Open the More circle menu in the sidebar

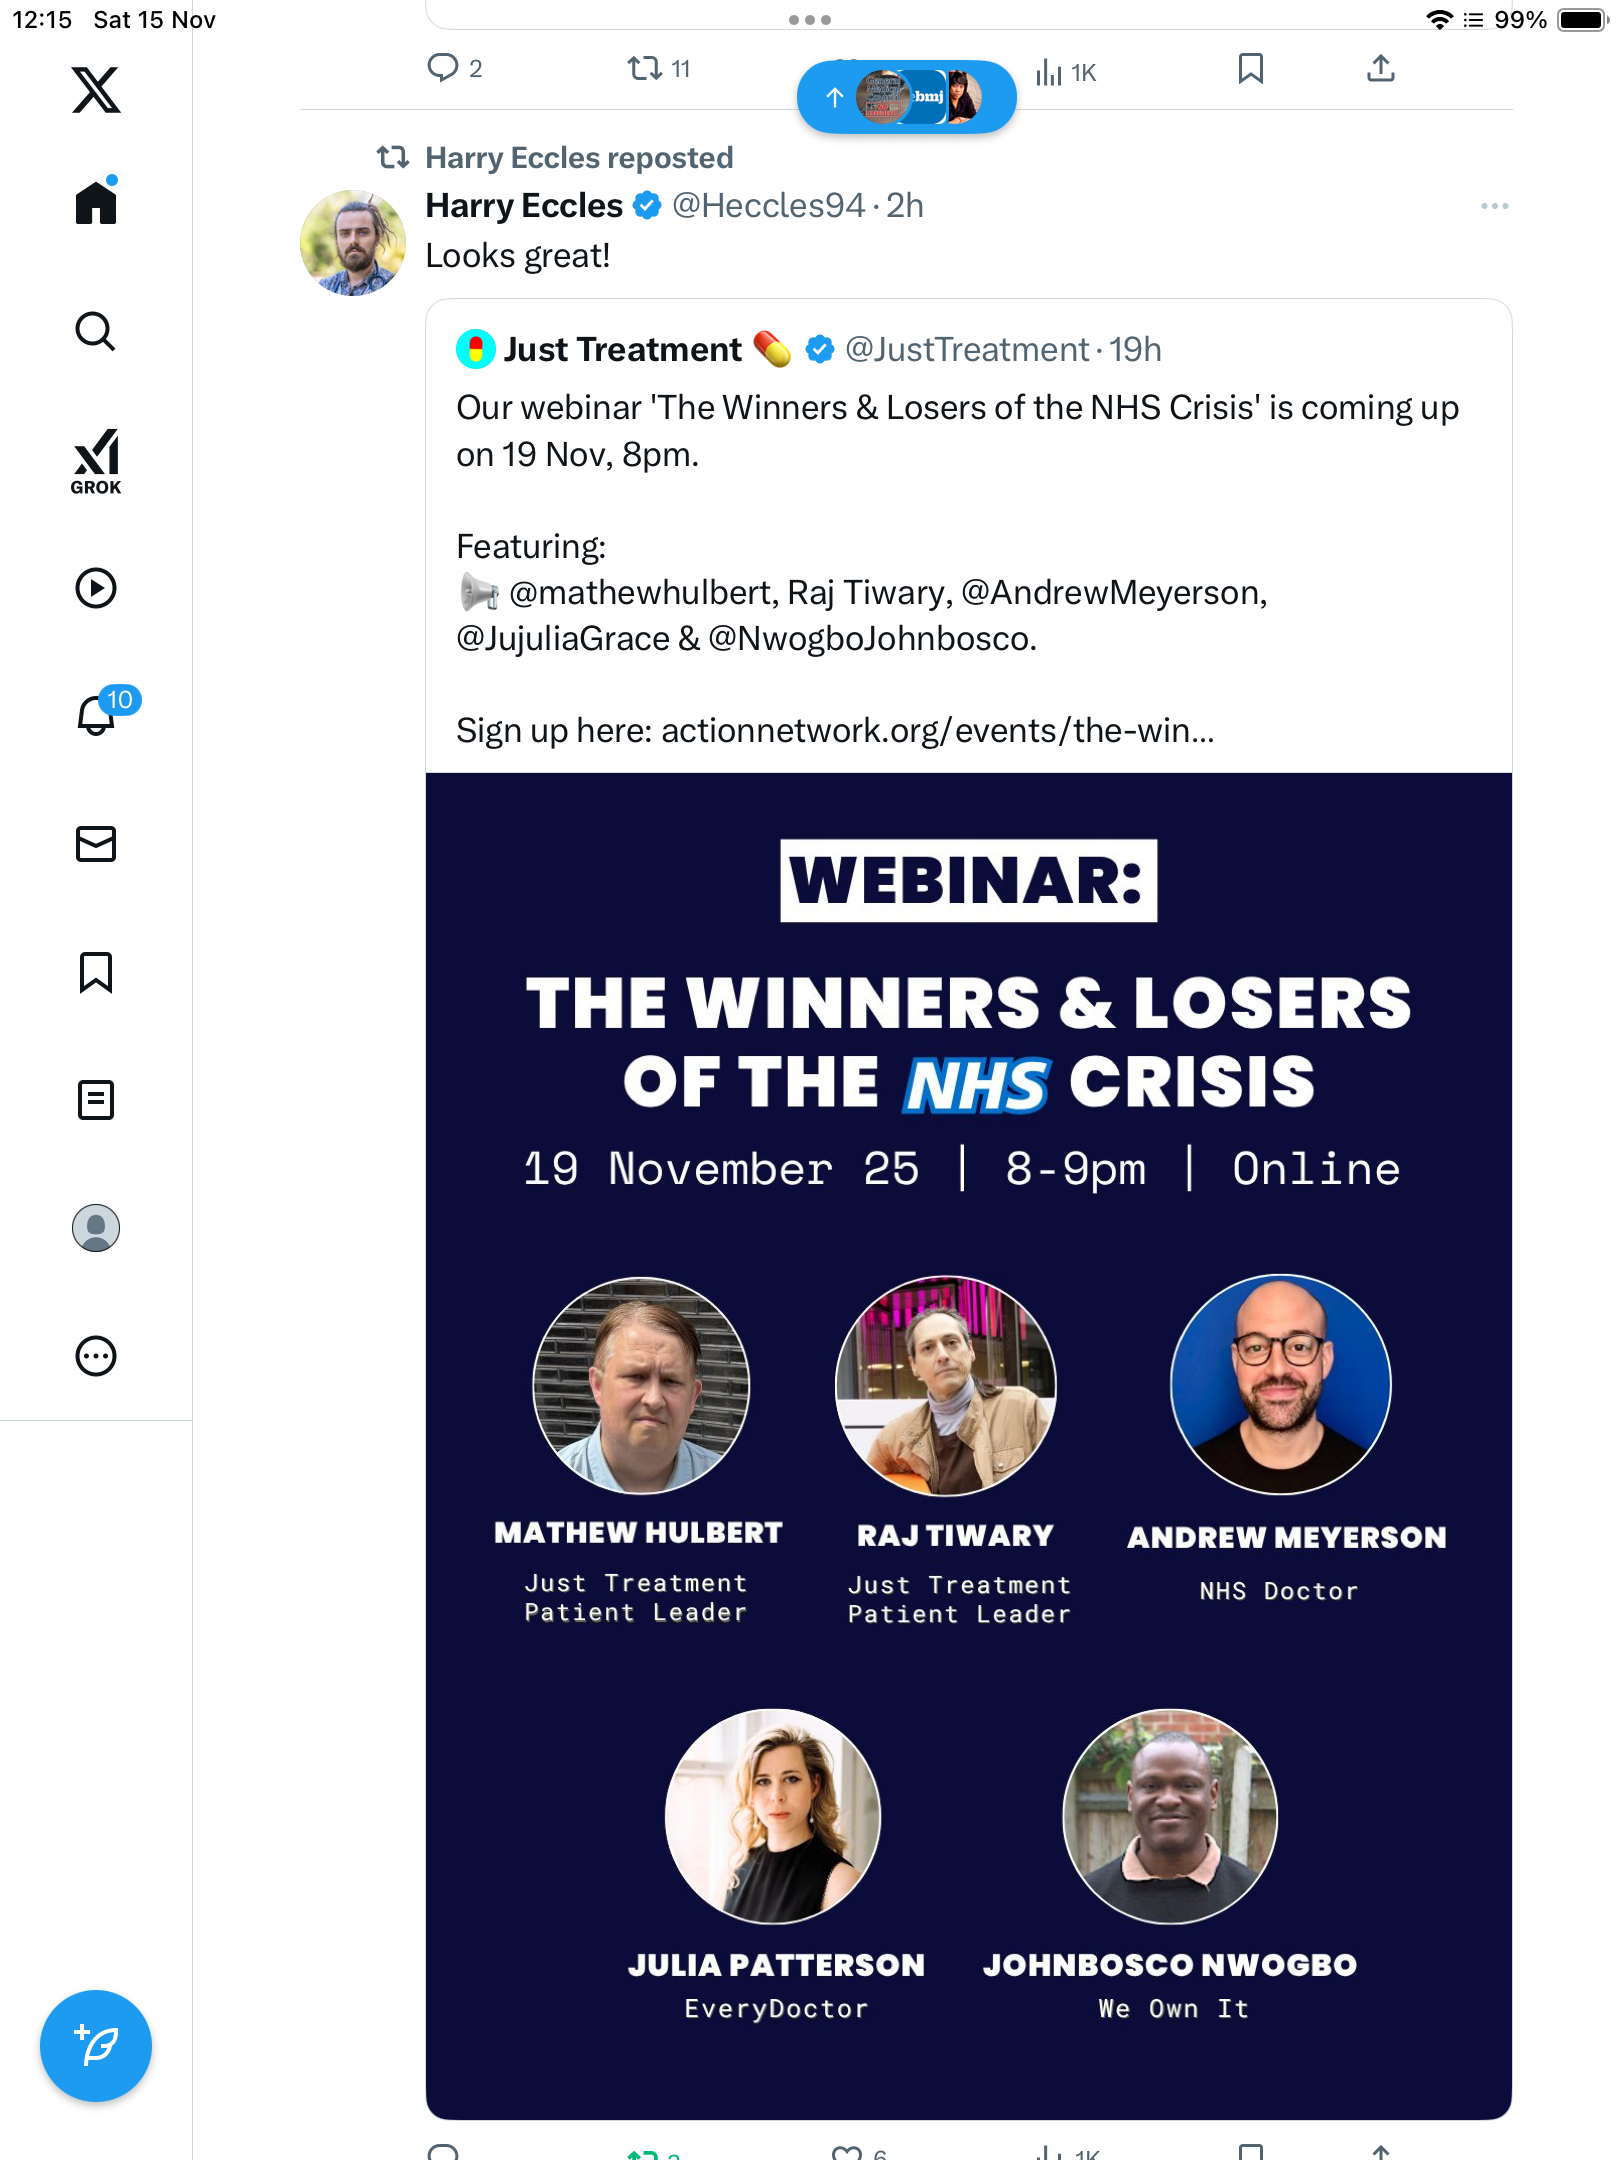tap(96, 1355)
